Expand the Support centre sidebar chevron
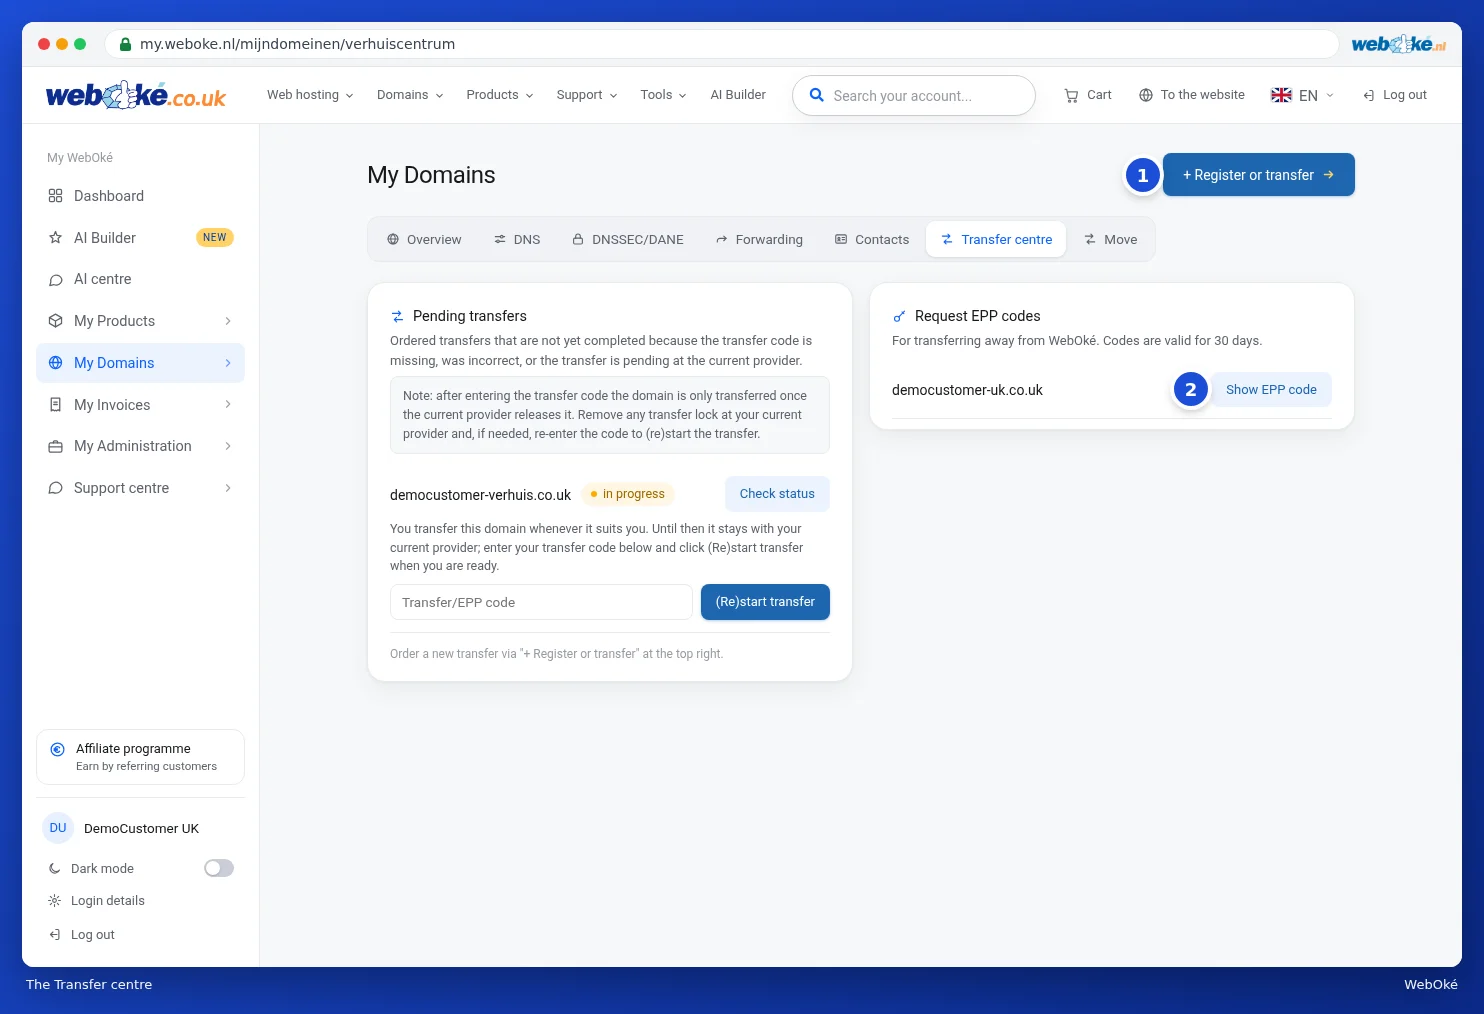 (x=228, y=488)
